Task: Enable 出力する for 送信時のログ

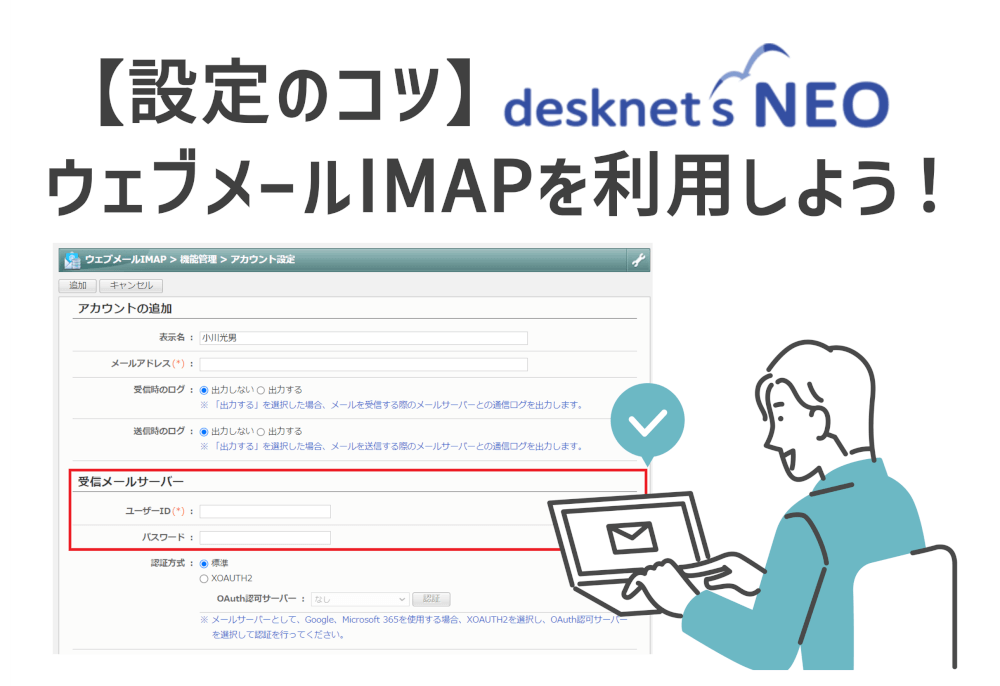Action: 259,432
